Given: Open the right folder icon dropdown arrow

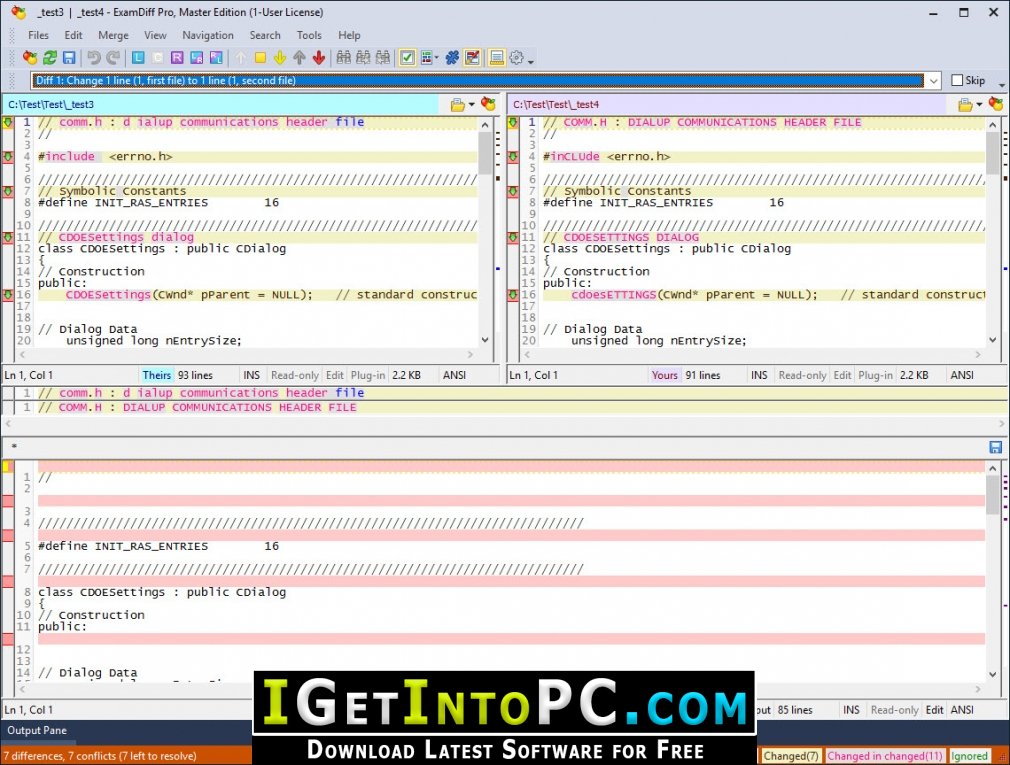Looking at the screenshot, I should click(979, 104).
